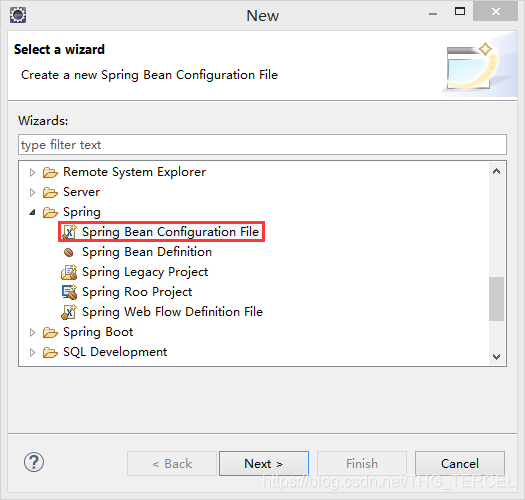Viewport: 525px width, 500px height.
Task: Select Spring Roo Project wizard
Action: pos(137,292)
